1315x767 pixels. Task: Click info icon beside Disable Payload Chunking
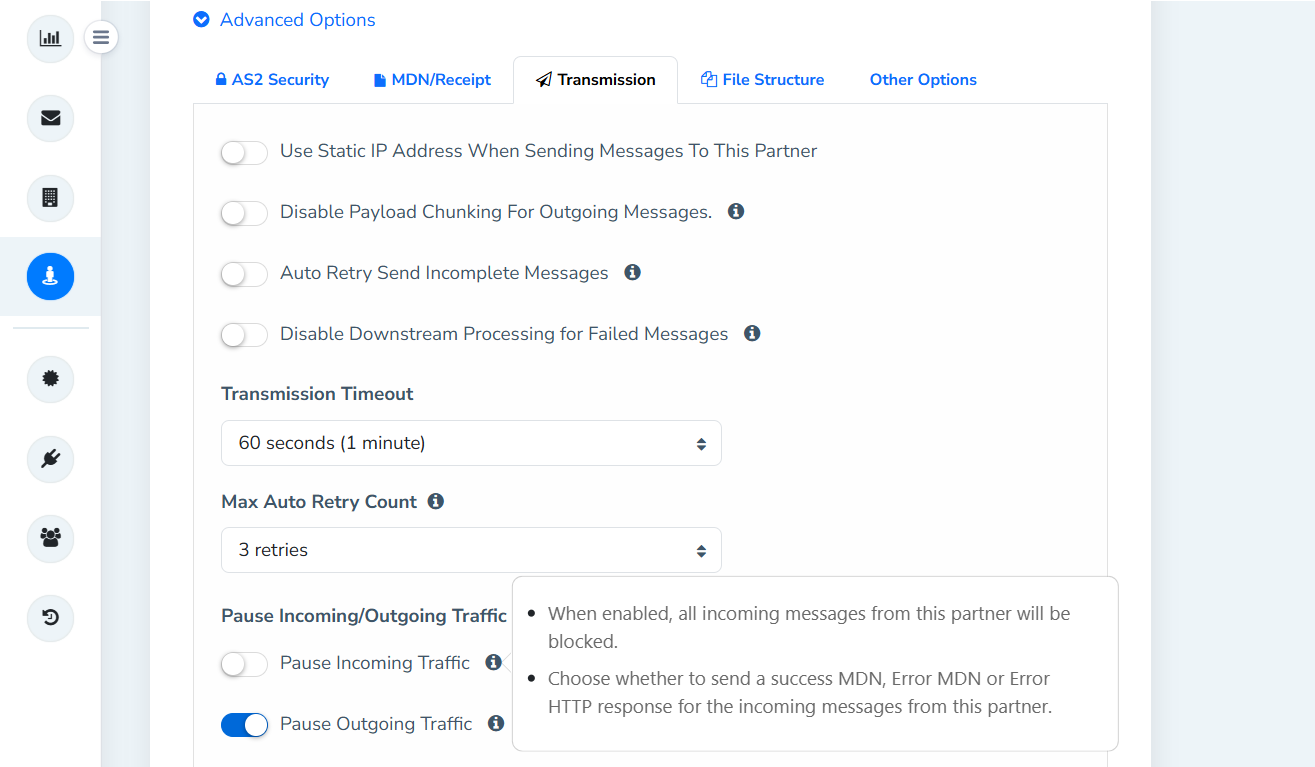pyautogui.click(x=736, y=212)
